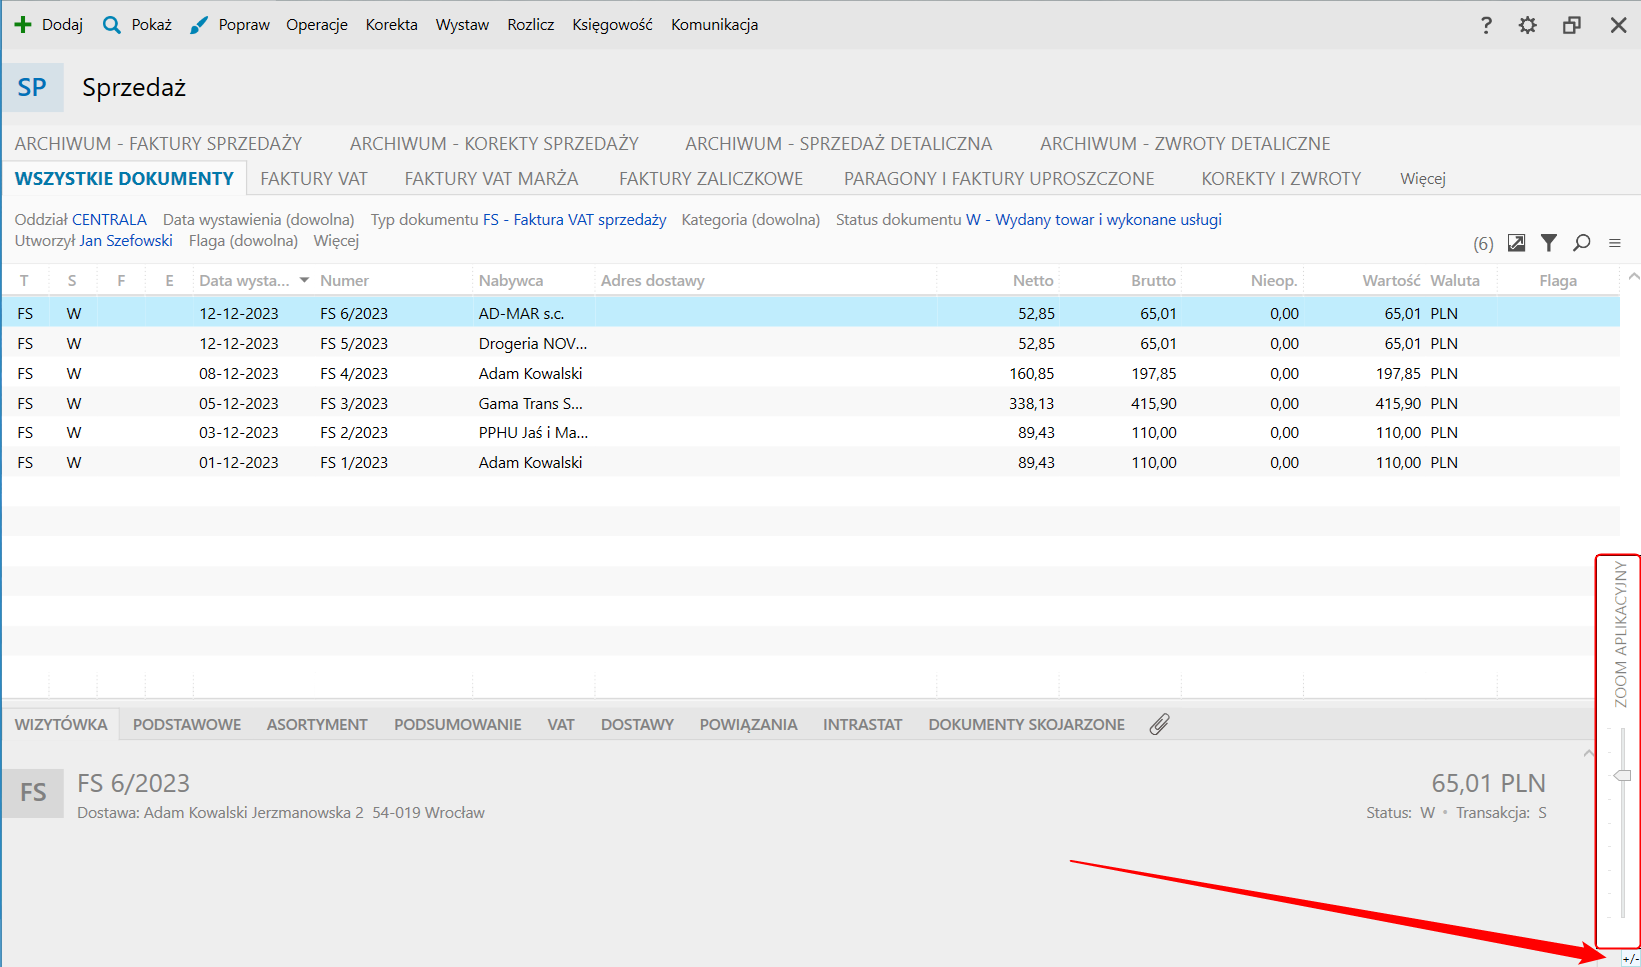Select row FS 3/2023 Gama Trans

[810, 403]
